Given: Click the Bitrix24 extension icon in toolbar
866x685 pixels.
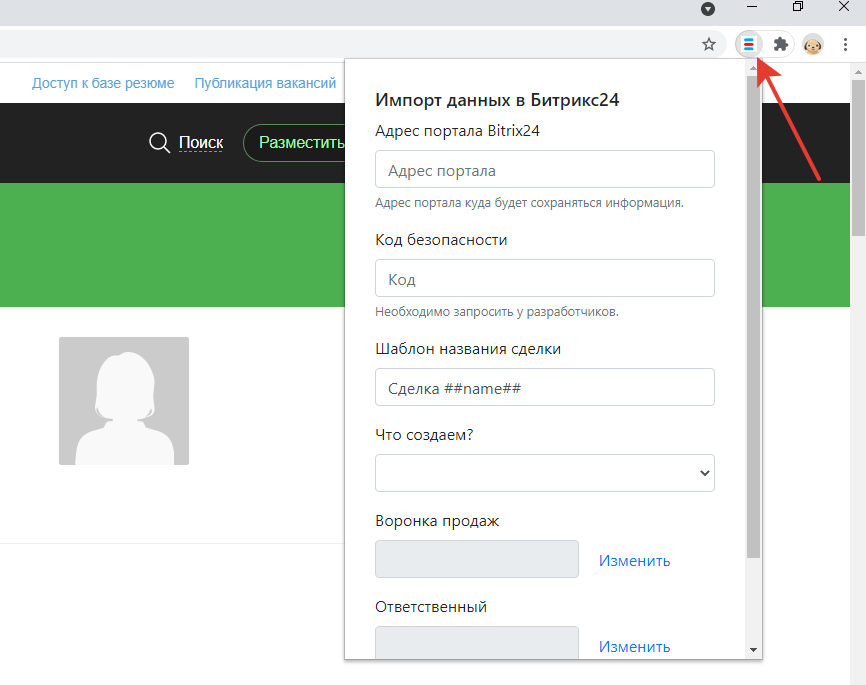Looking at the screenshot, I should (x=748, y=44).
